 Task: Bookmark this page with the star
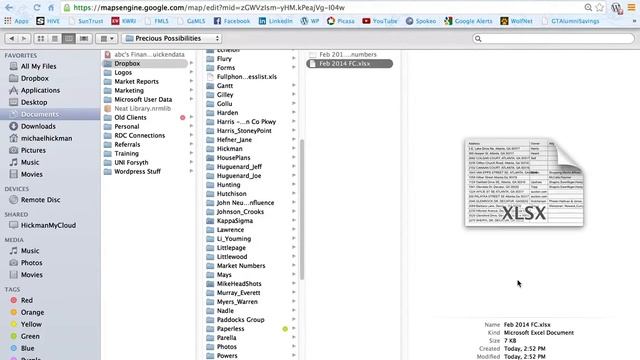pyautogui.click(x=600, y=7)
